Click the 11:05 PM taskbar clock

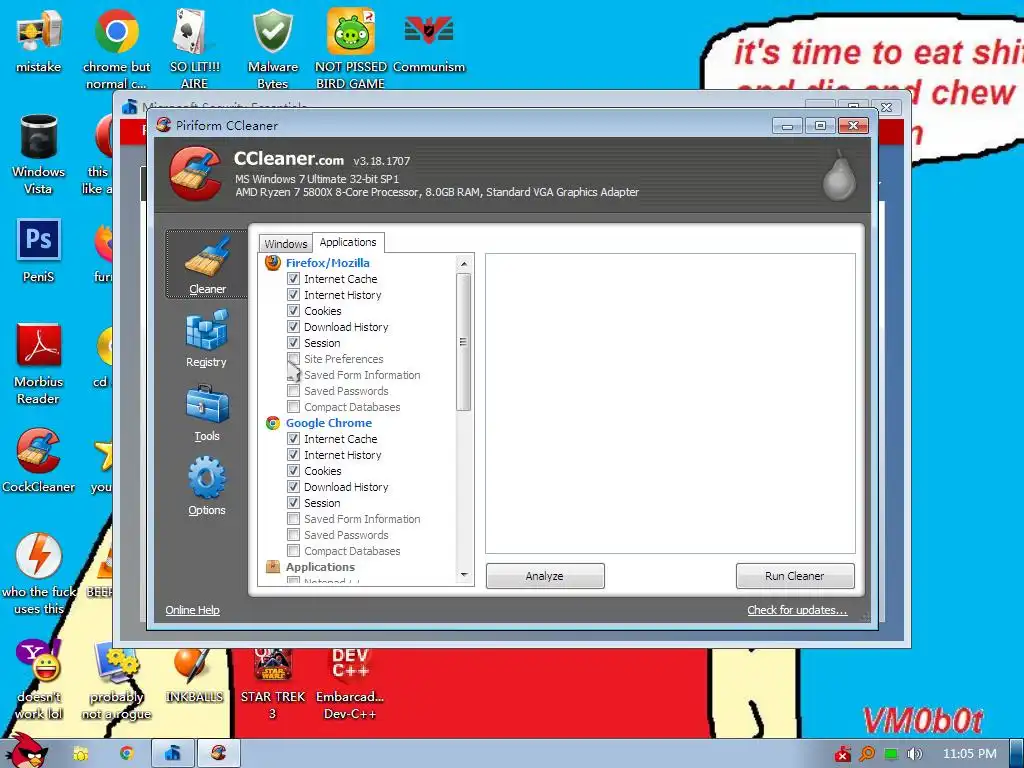tap(969, 754)
